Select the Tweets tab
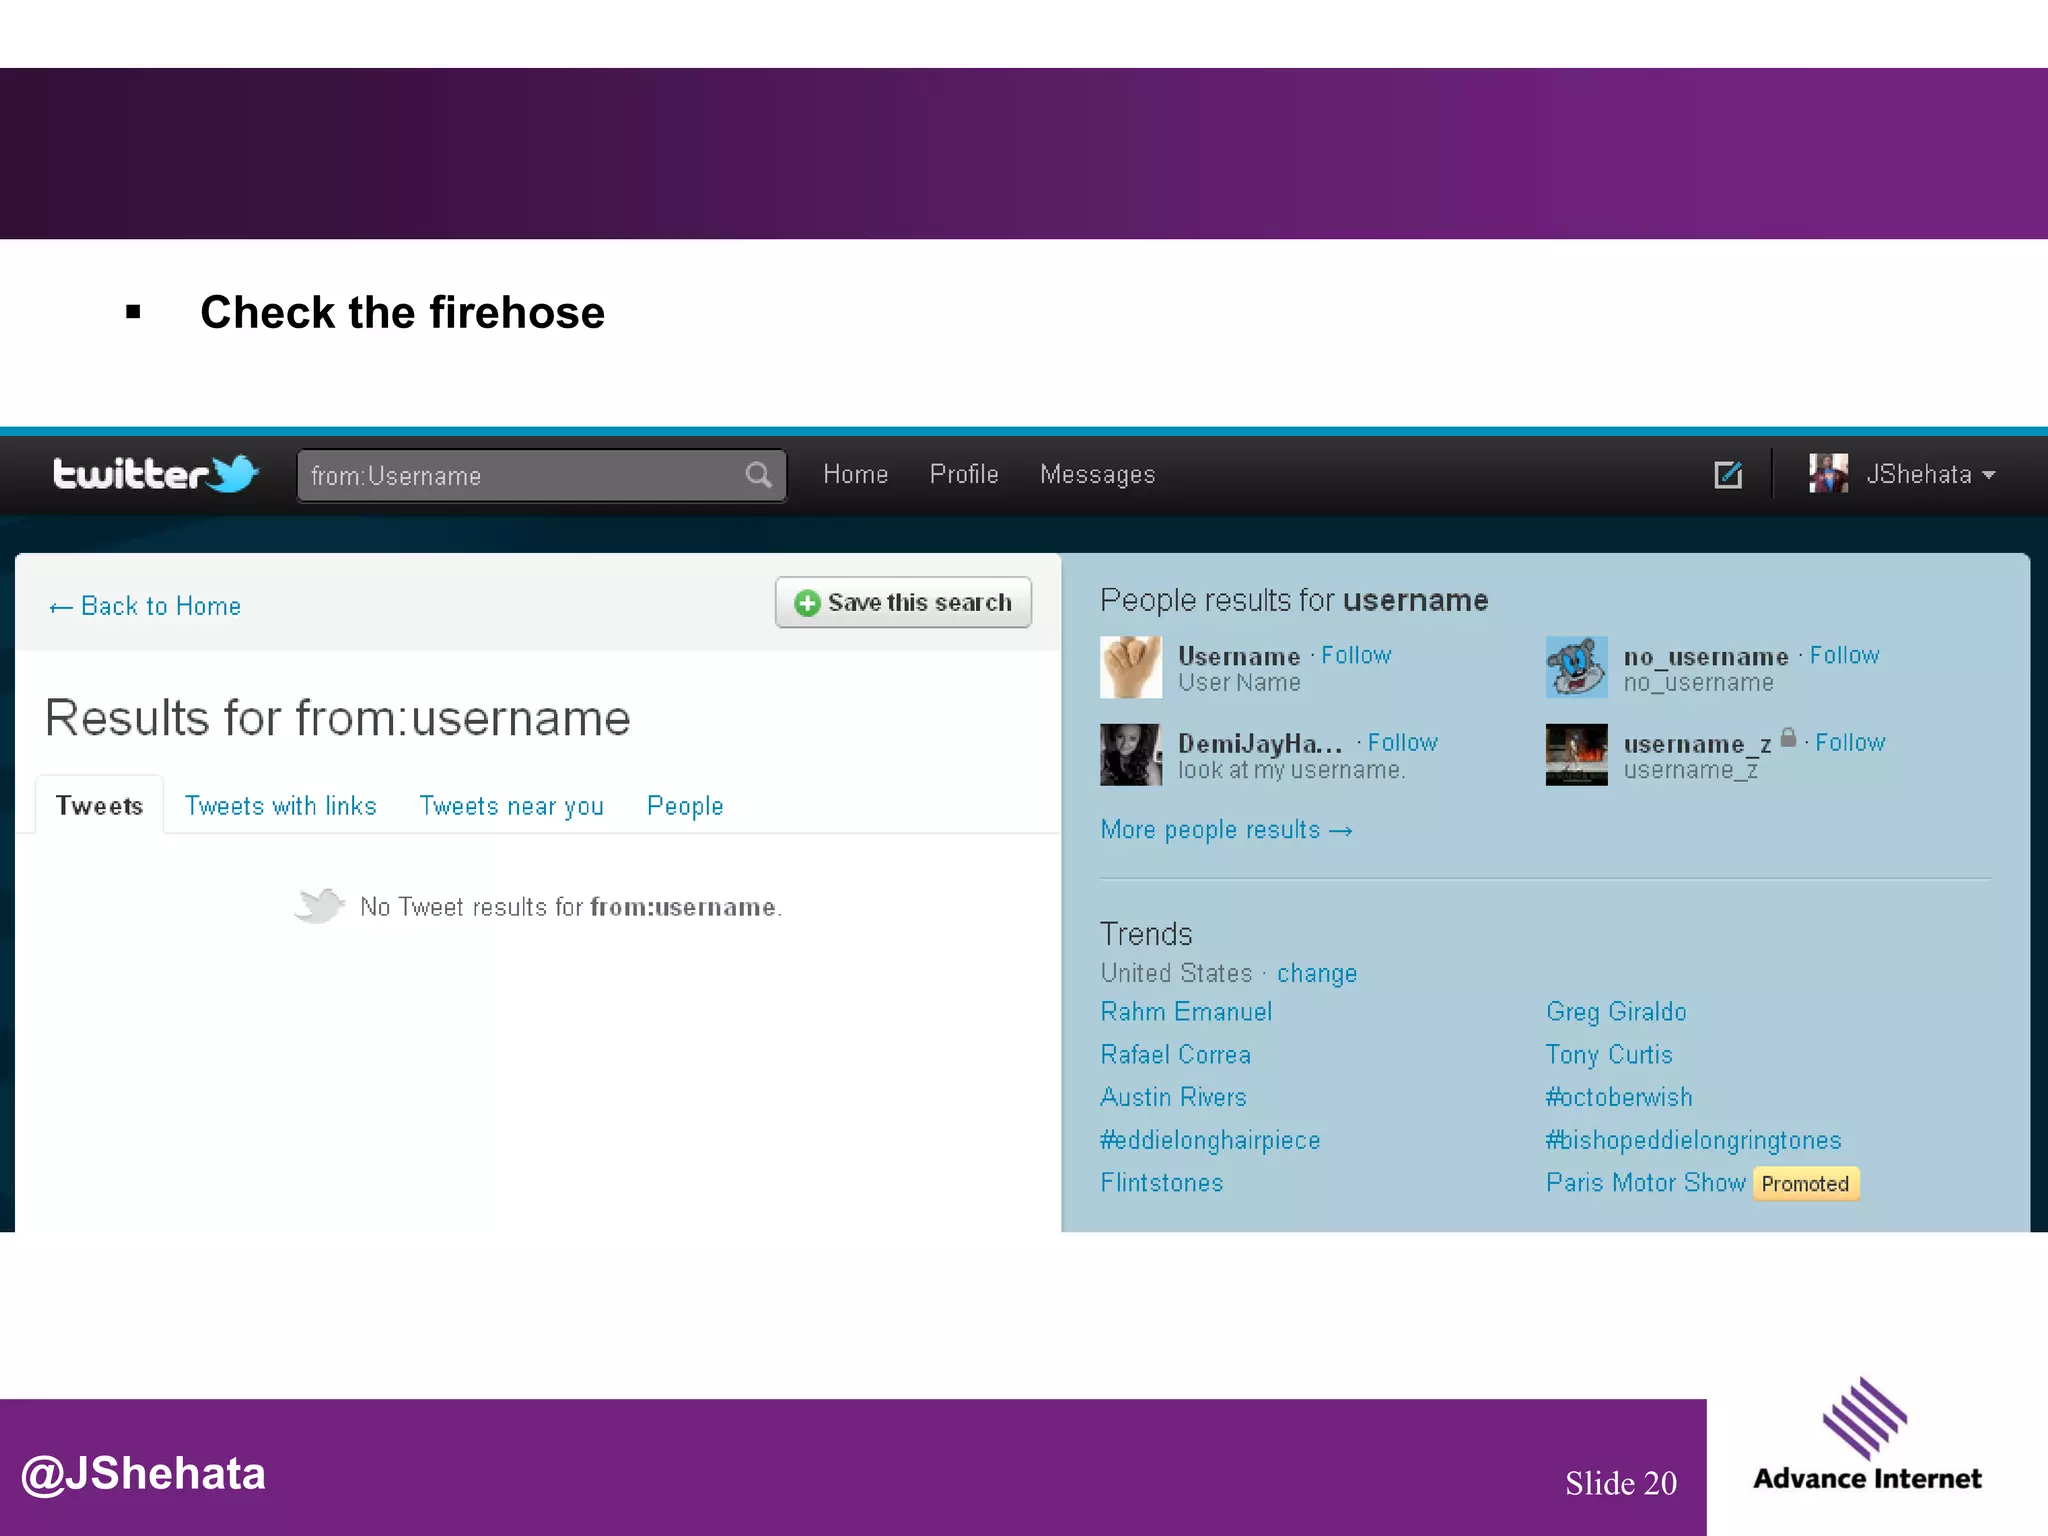Viewport: 2048px width, 1536px height. pos(99,805)
